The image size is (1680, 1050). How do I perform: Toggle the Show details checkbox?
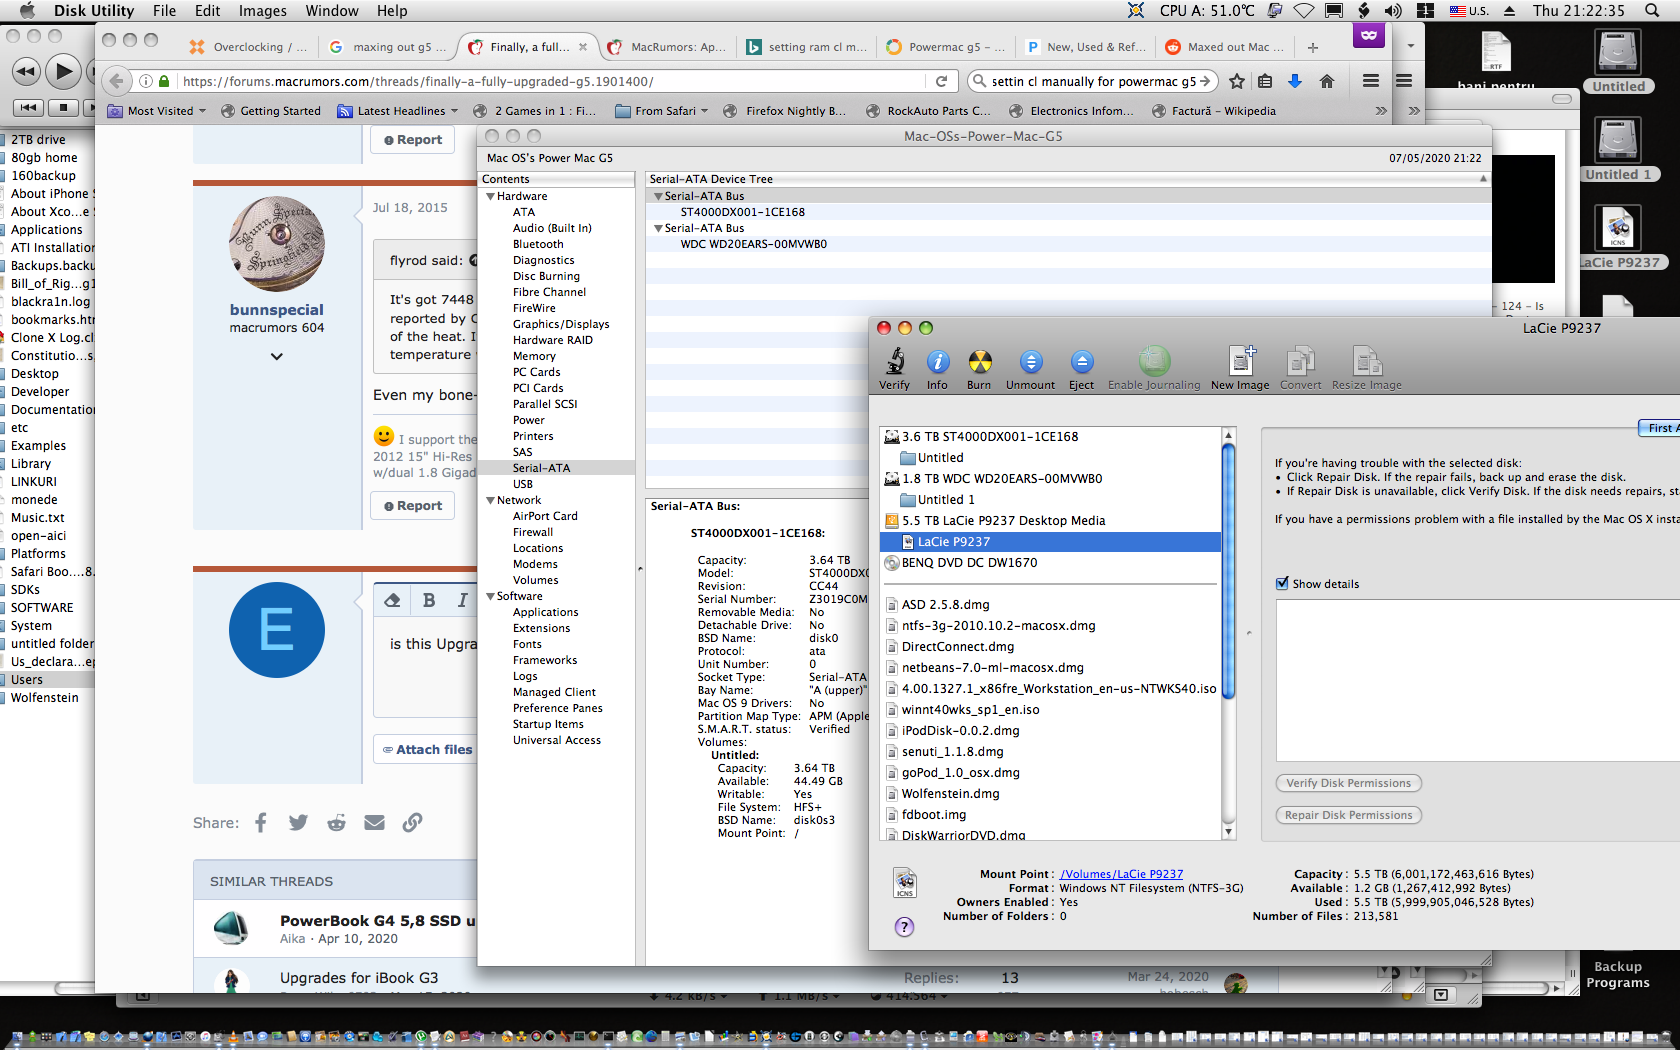point(1282,583)
